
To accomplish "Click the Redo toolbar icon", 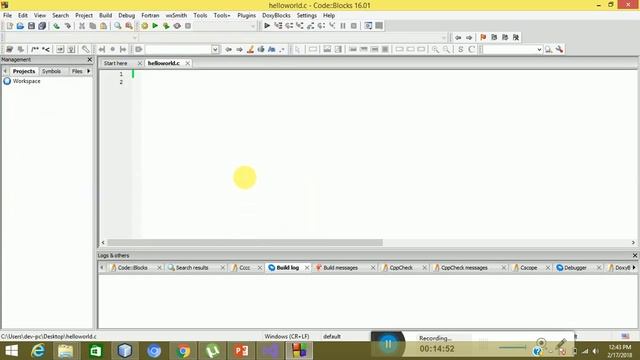I will (68, 26).
